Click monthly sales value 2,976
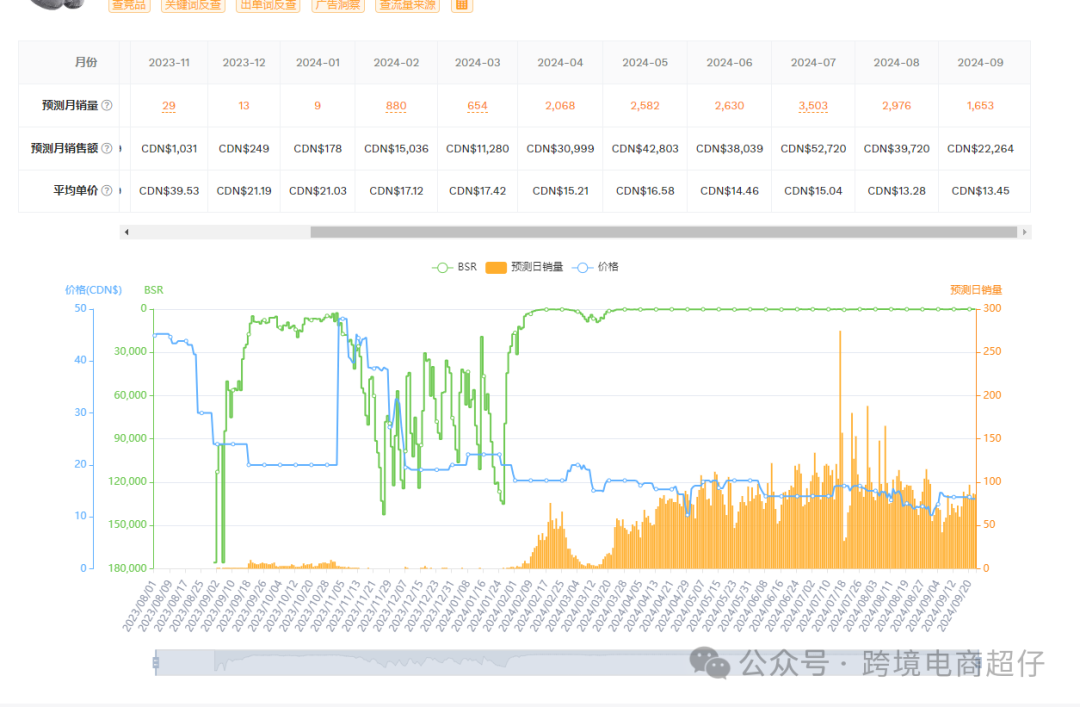The image size is (1080, 707). coord(896,105)
